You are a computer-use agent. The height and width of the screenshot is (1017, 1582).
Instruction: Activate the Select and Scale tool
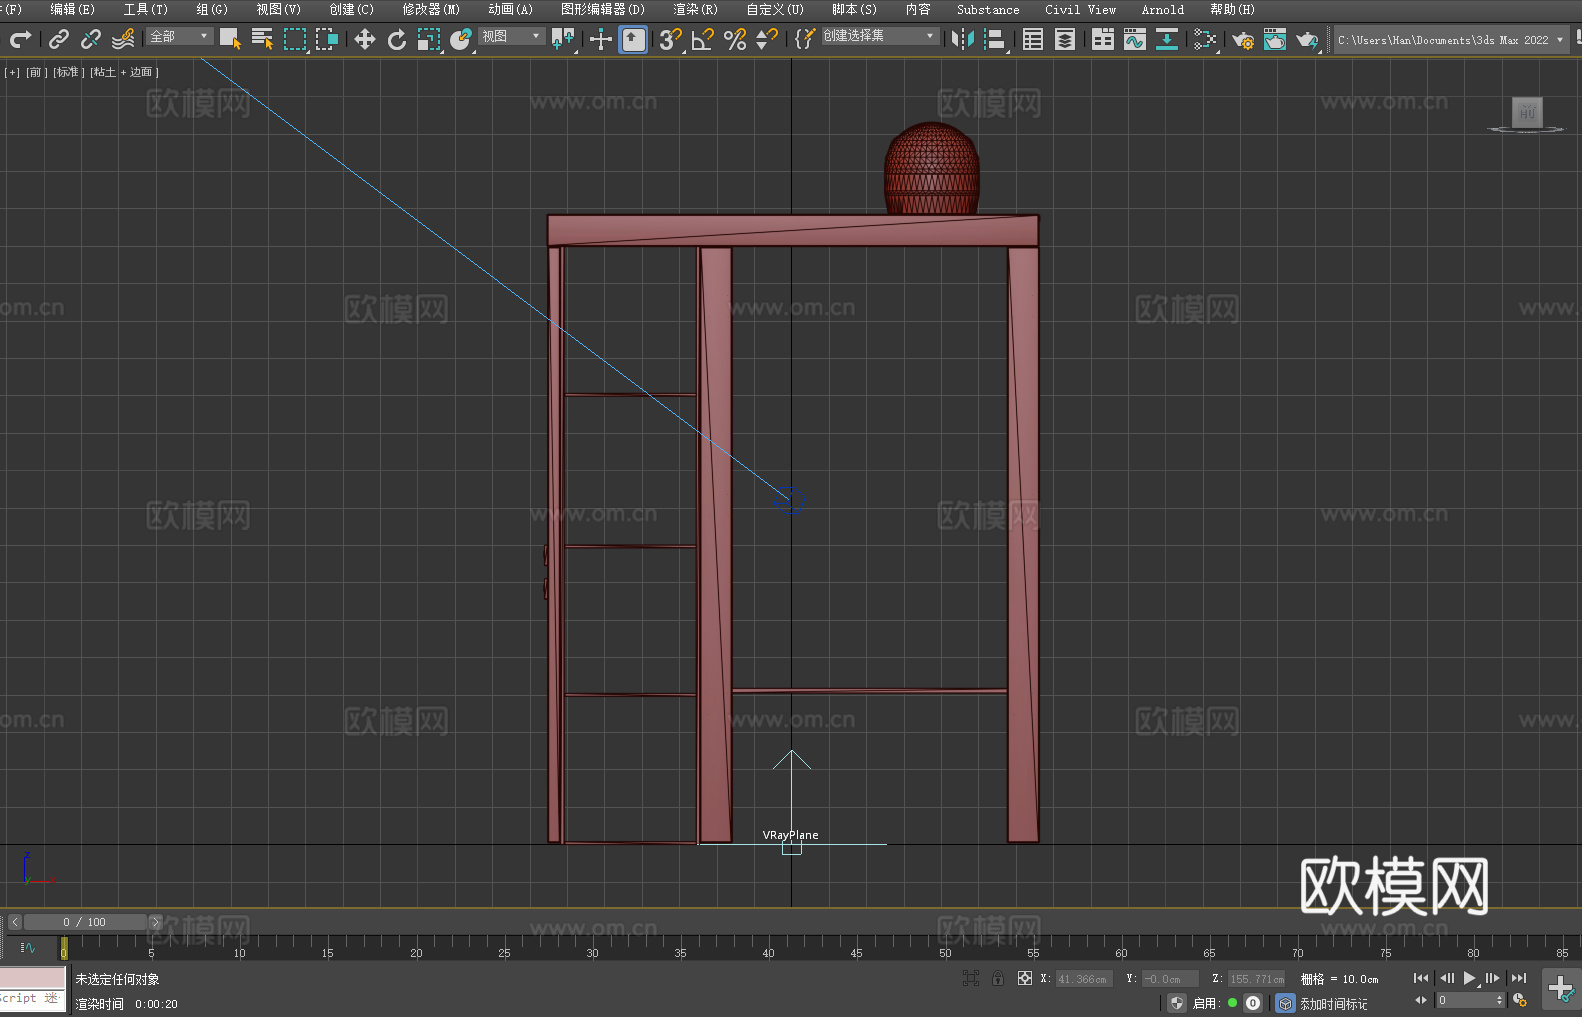(x=429, y=39)
